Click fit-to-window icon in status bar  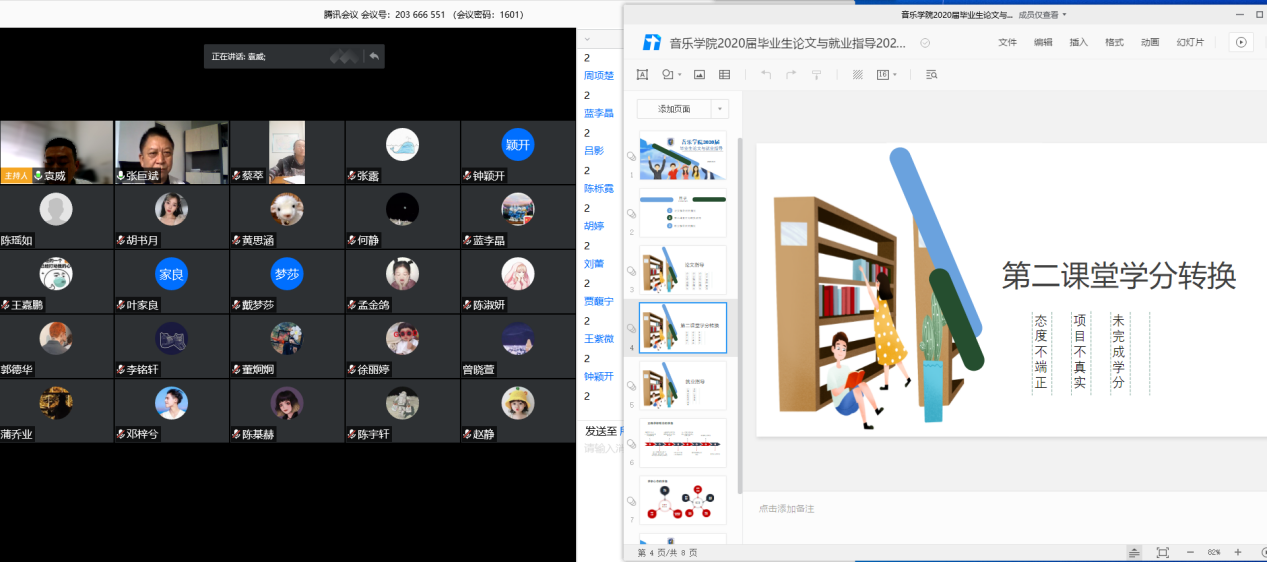point(1162,552)
